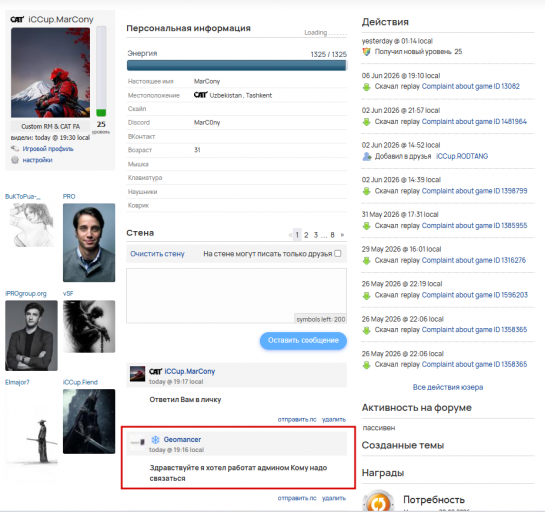
Task: Click the Игровой профиль gamepad icon
Action: click(15, 149)
